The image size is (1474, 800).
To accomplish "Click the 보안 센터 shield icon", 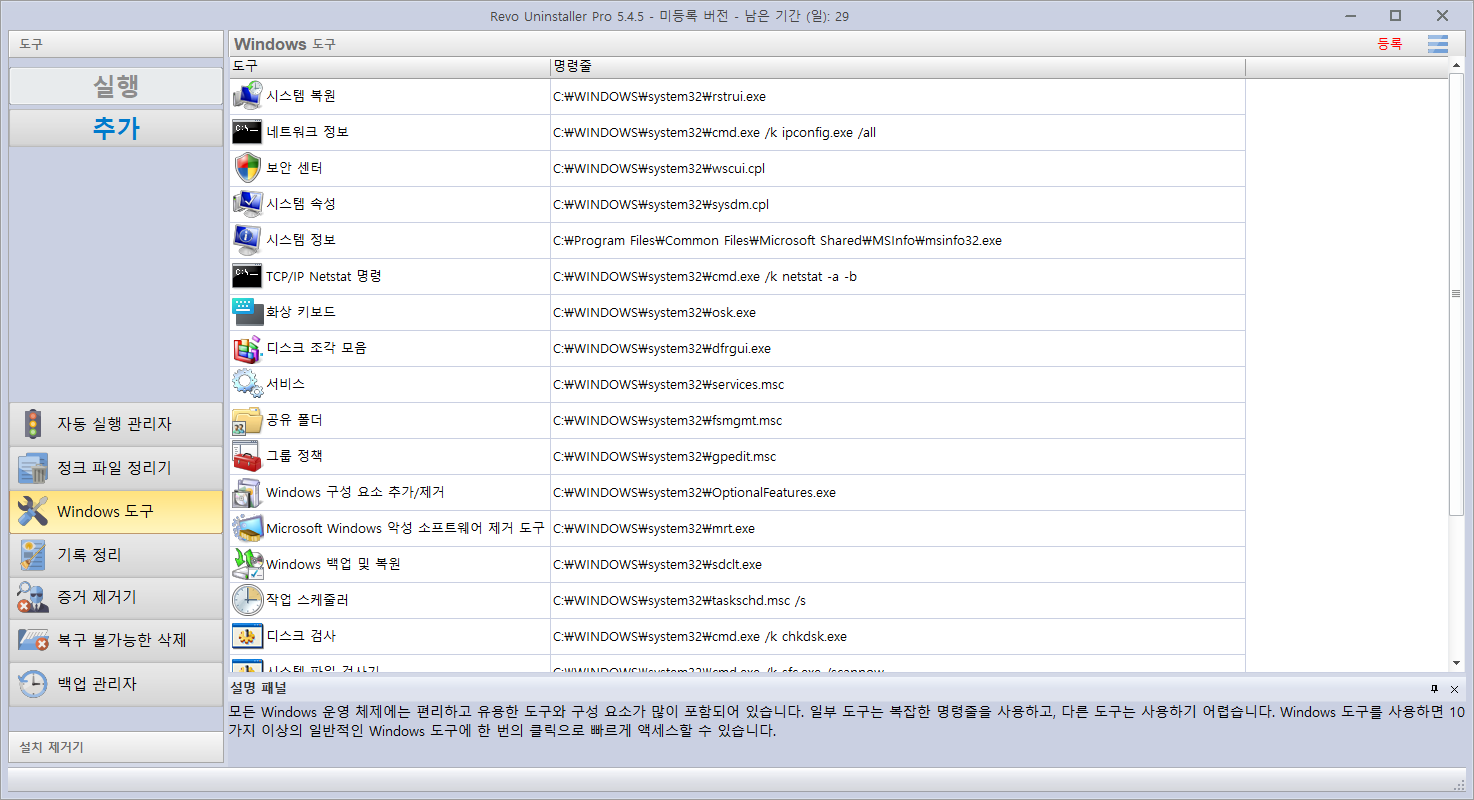I will [247, 168].
